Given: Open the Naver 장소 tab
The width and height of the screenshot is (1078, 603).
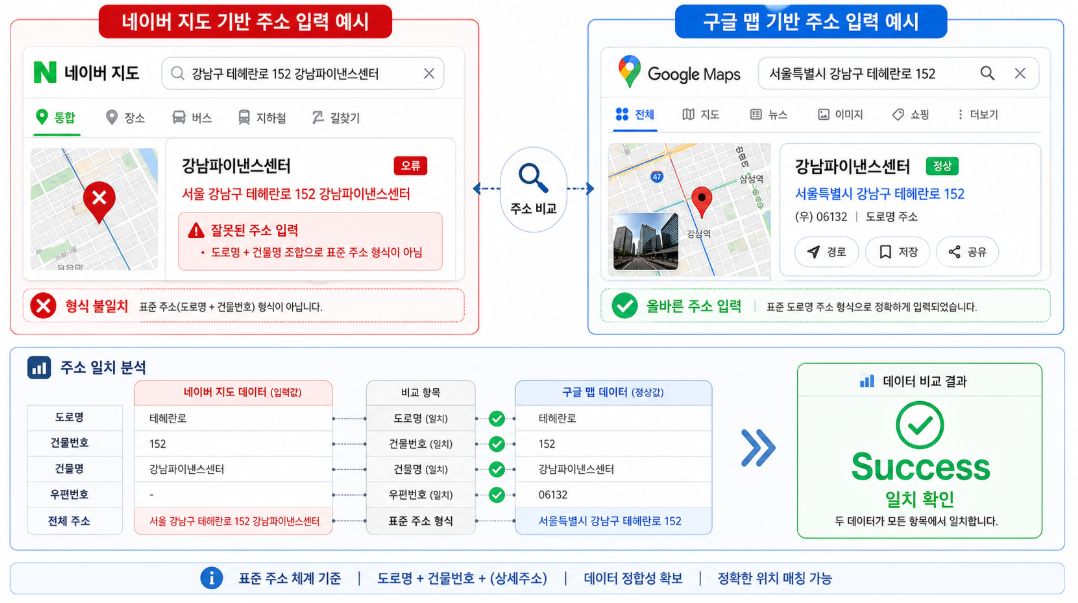Looking at the screenshot, I should [125, 118].
